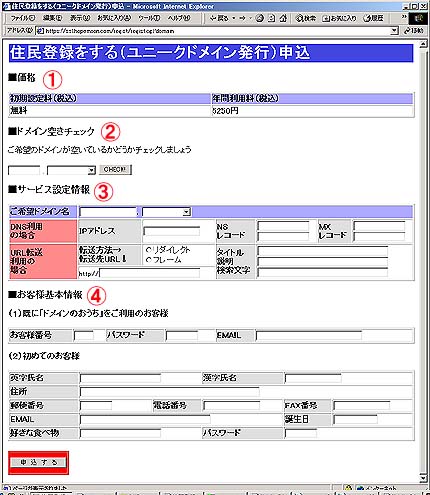Click the 検索 search toolbar button
The width and height of the screenshot is (430, 495).
(306, 18)
